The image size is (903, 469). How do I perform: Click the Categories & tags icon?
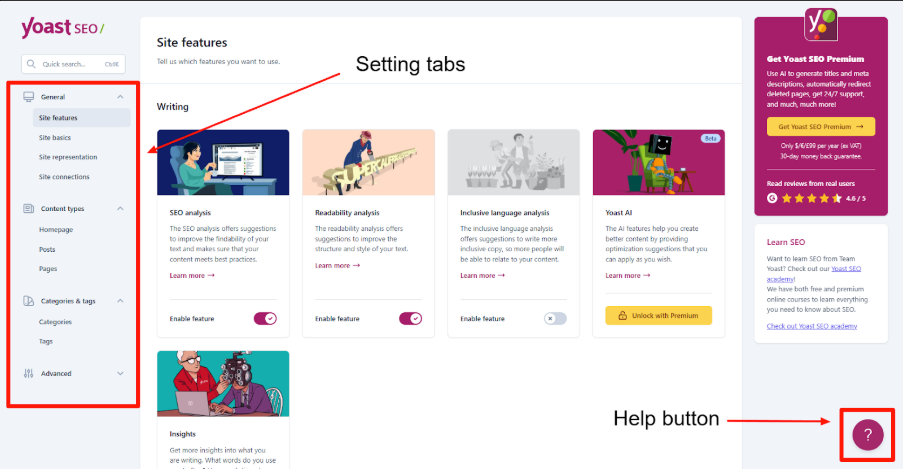pos(28,301)
